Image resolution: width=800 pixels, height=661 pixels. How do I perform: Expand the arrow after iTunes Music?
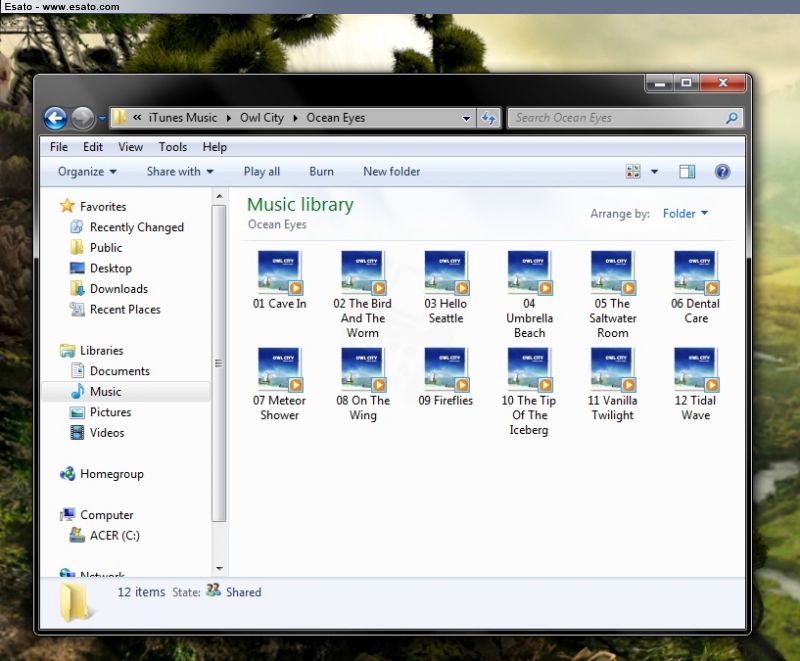(x=229, y=118)
